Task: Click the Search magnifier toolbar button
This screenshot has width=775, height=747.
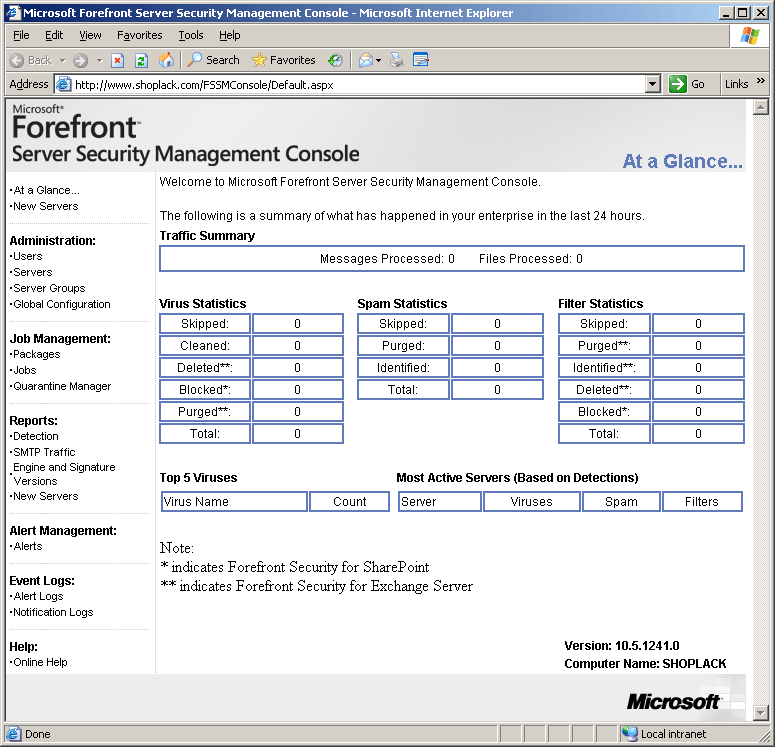Action: pos(214,60)
